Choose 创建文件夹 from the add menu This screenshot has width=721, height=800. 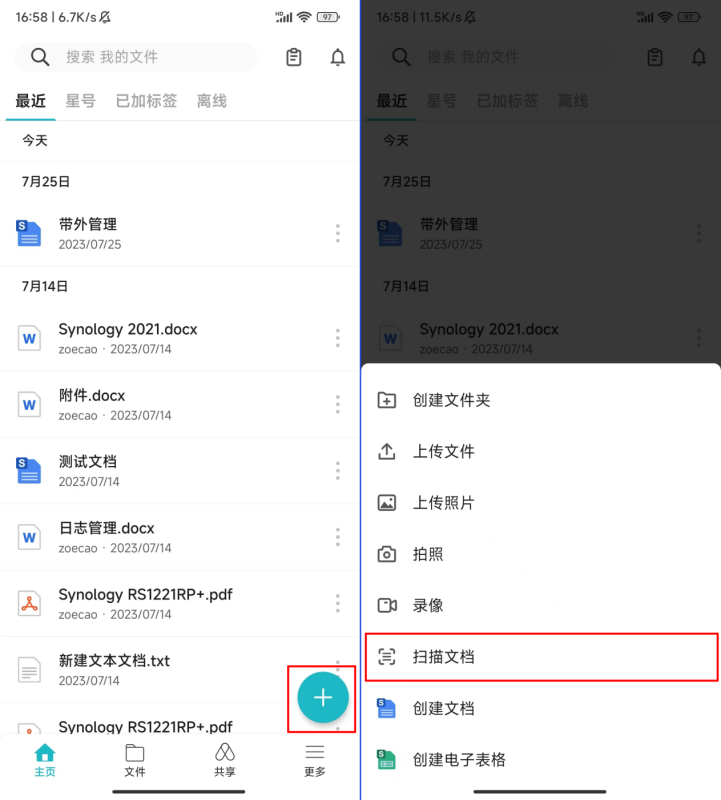tap(540, 401)
